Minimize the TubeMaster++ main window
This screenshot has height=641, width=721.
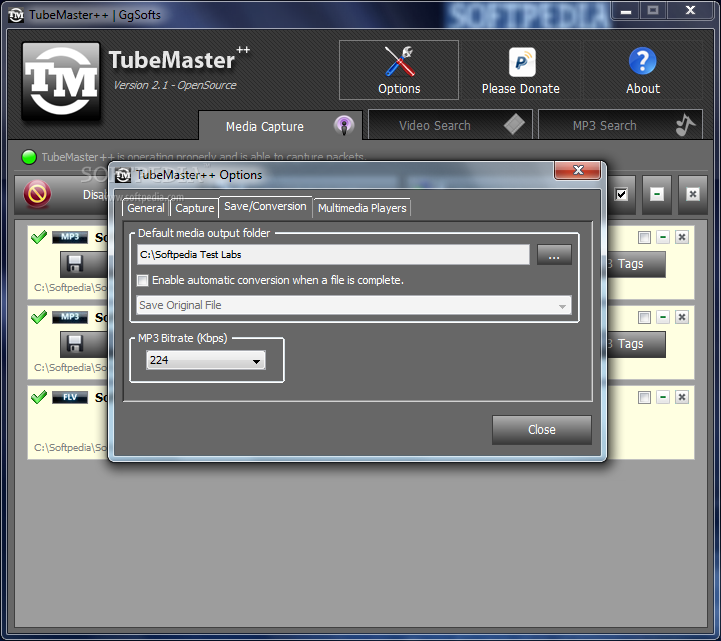click(625, 11)
